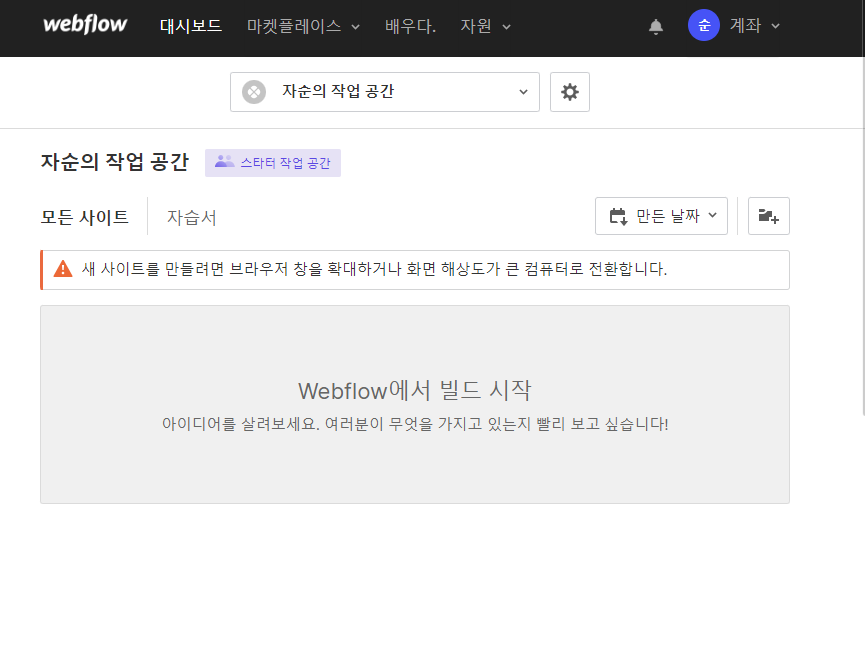865x659 pixels.
Task: Click the Webflow에서 빌드 시작 heading
Action: click(414, 390)
